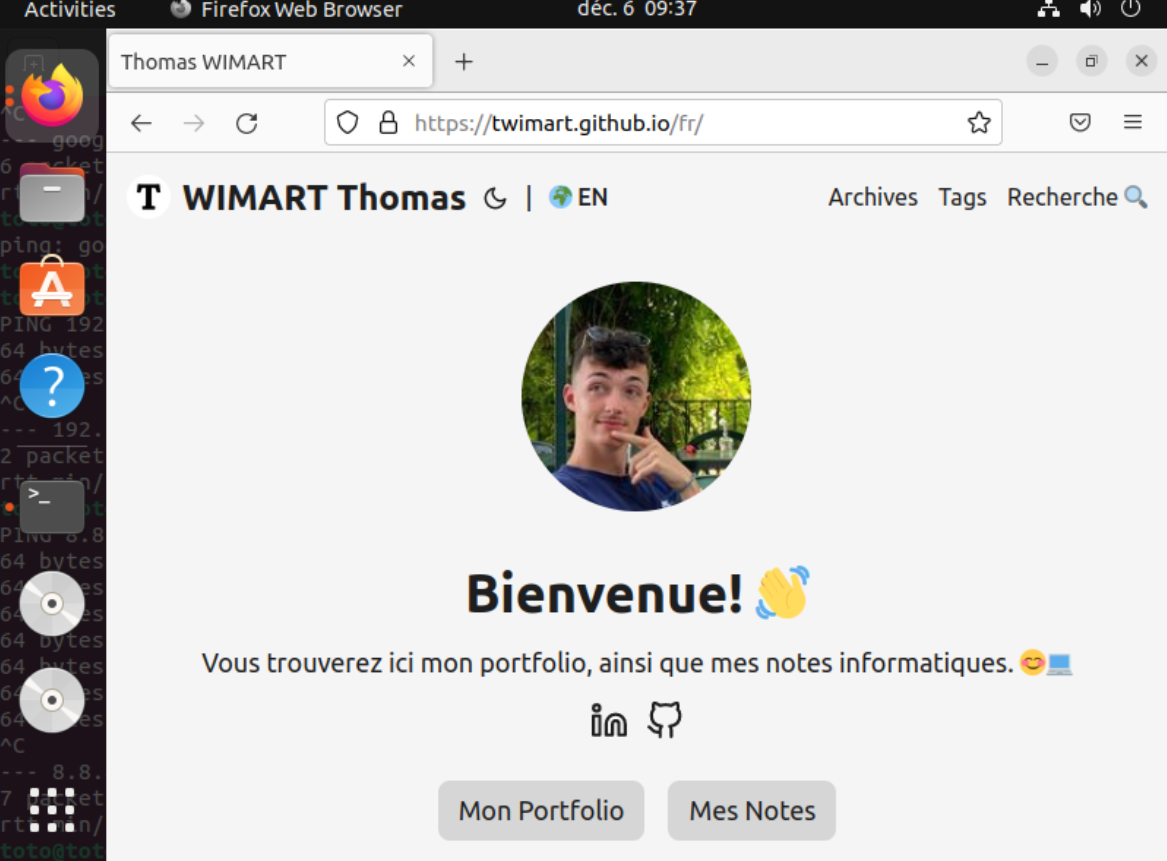Reload the current page

246,123
